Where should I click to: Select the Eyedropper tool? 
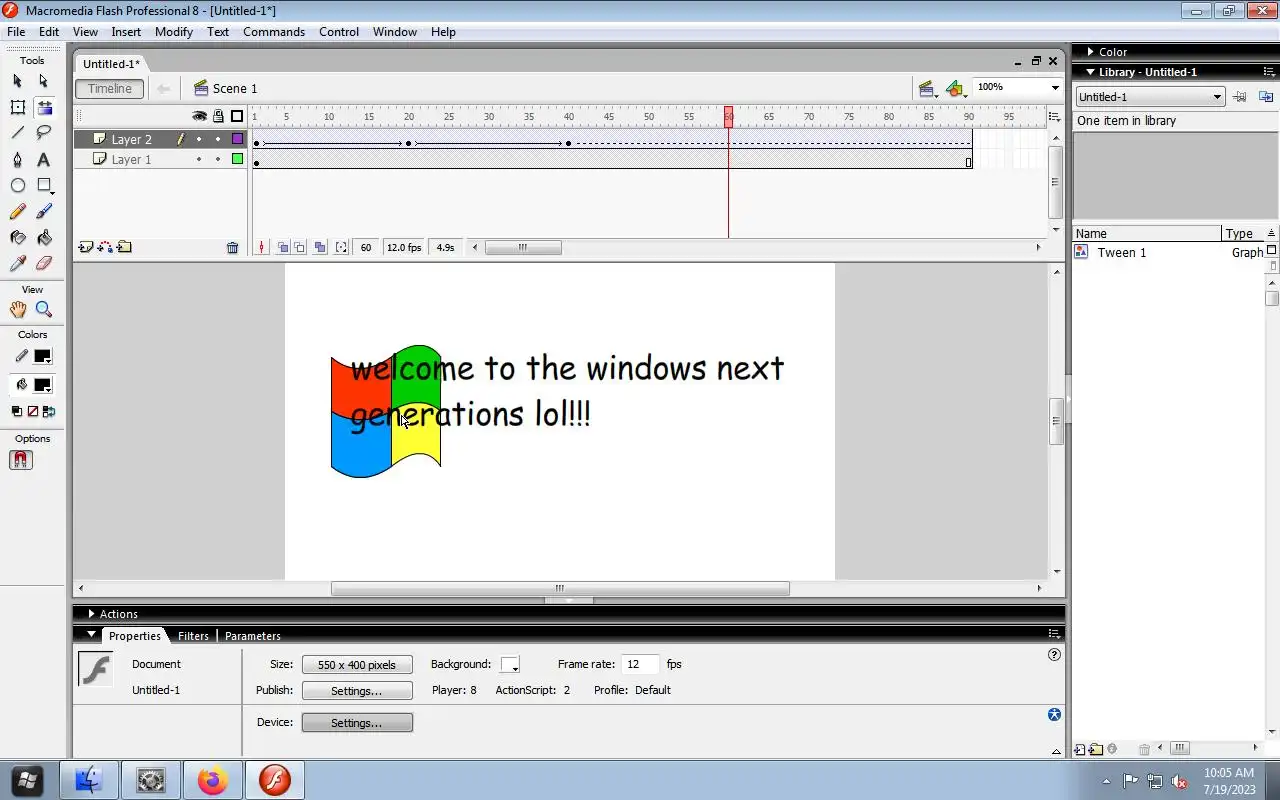click(x=17, y=264)
